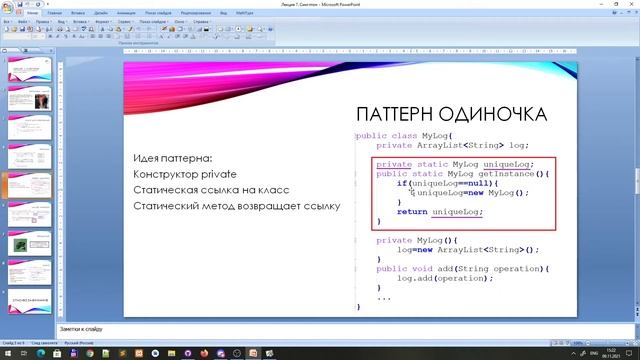Image resolution: width=640 pixels, height=360 pixels.
Task: Click code line 'public class MyLog{'
Action: point(404,136)
